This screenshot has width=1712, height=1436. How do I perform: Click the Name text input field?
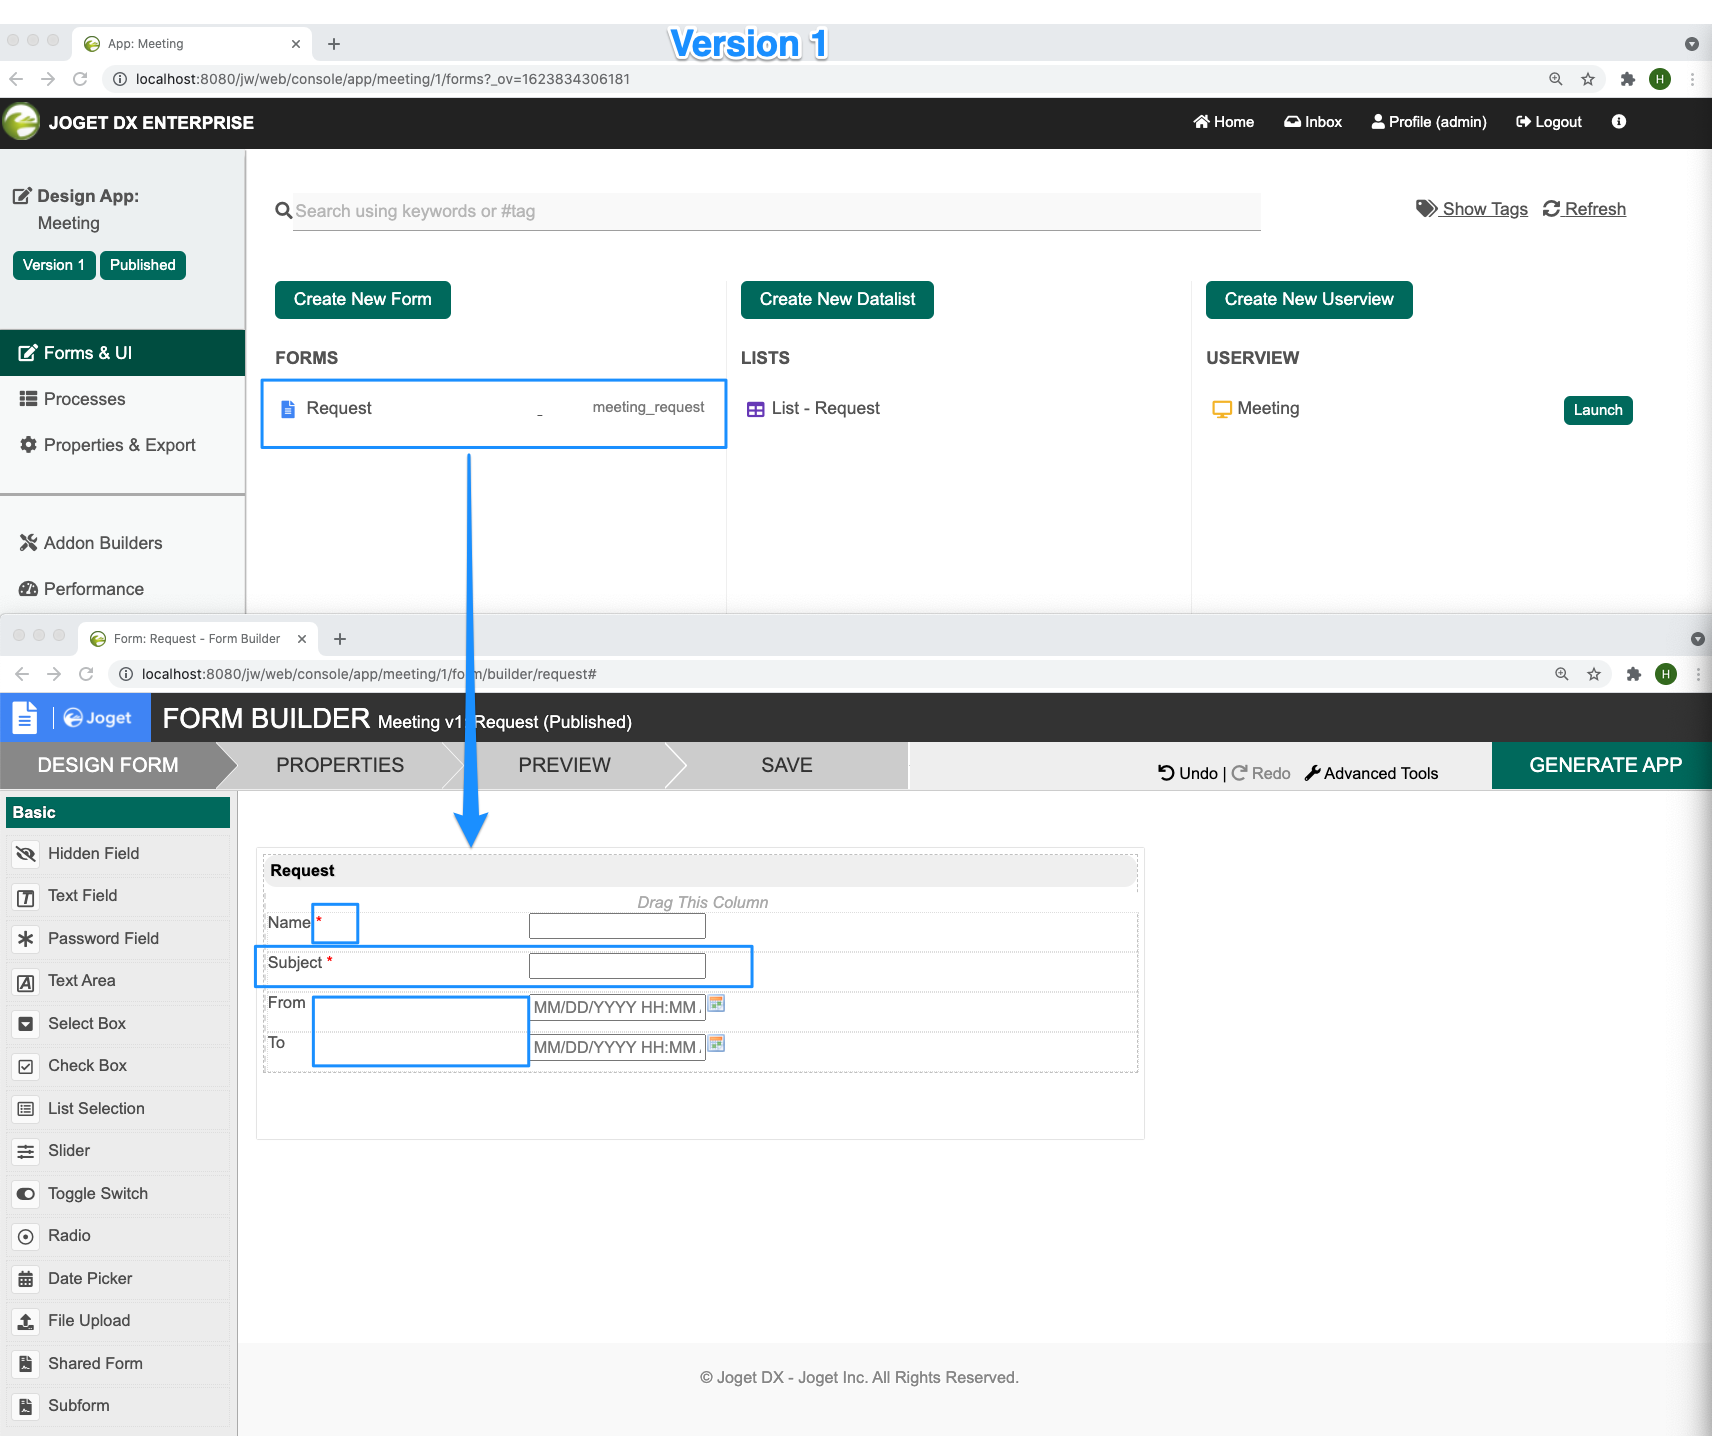(617, 926)
